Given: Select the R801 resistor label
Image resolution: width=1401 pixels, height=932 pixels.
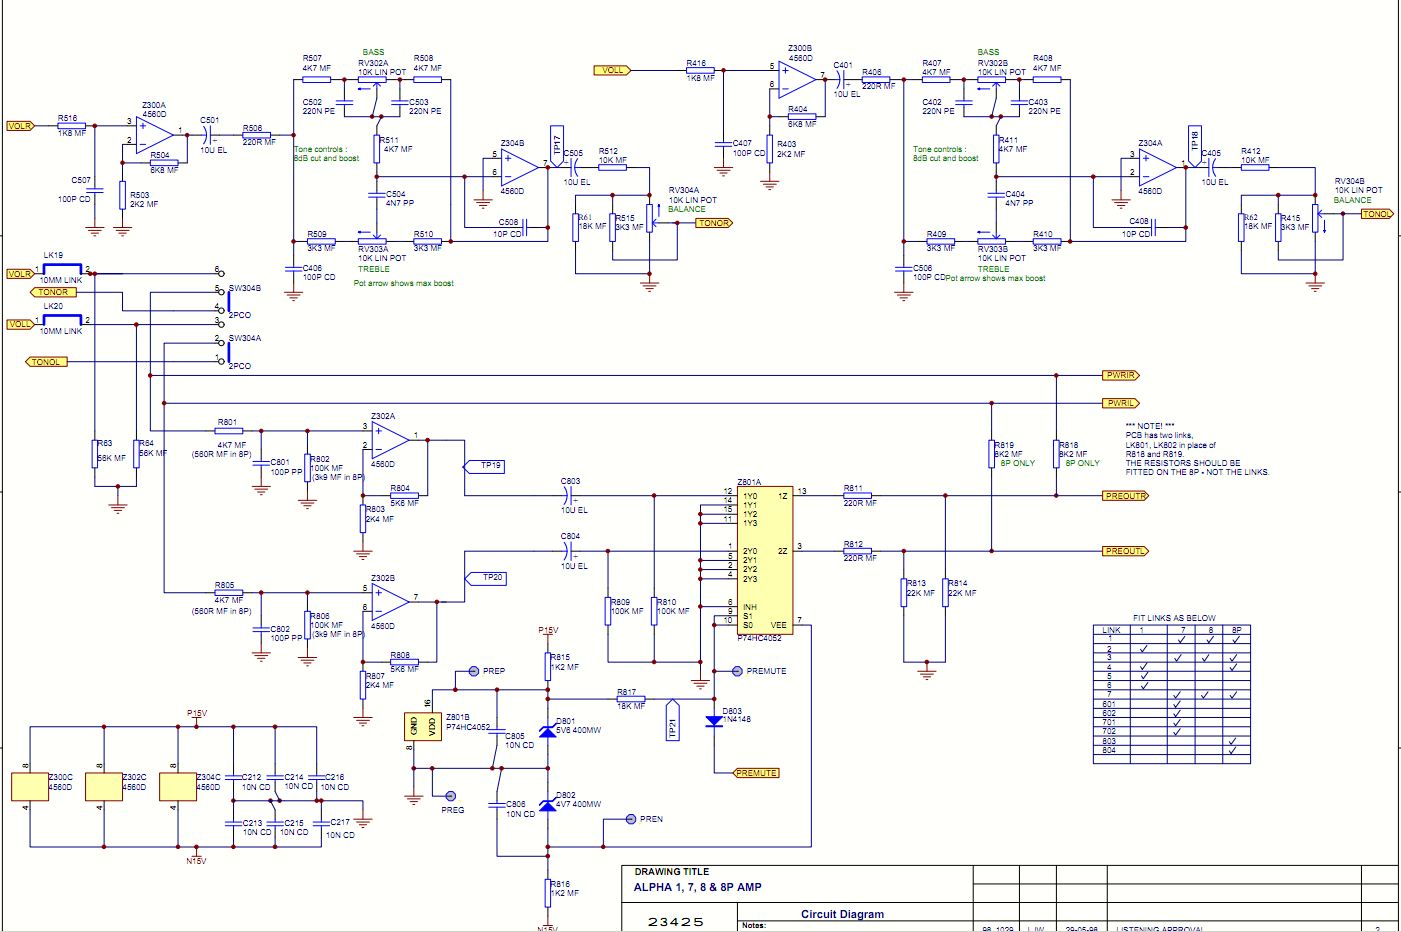Looking at the screenshot, I should (x=228, y=422).
